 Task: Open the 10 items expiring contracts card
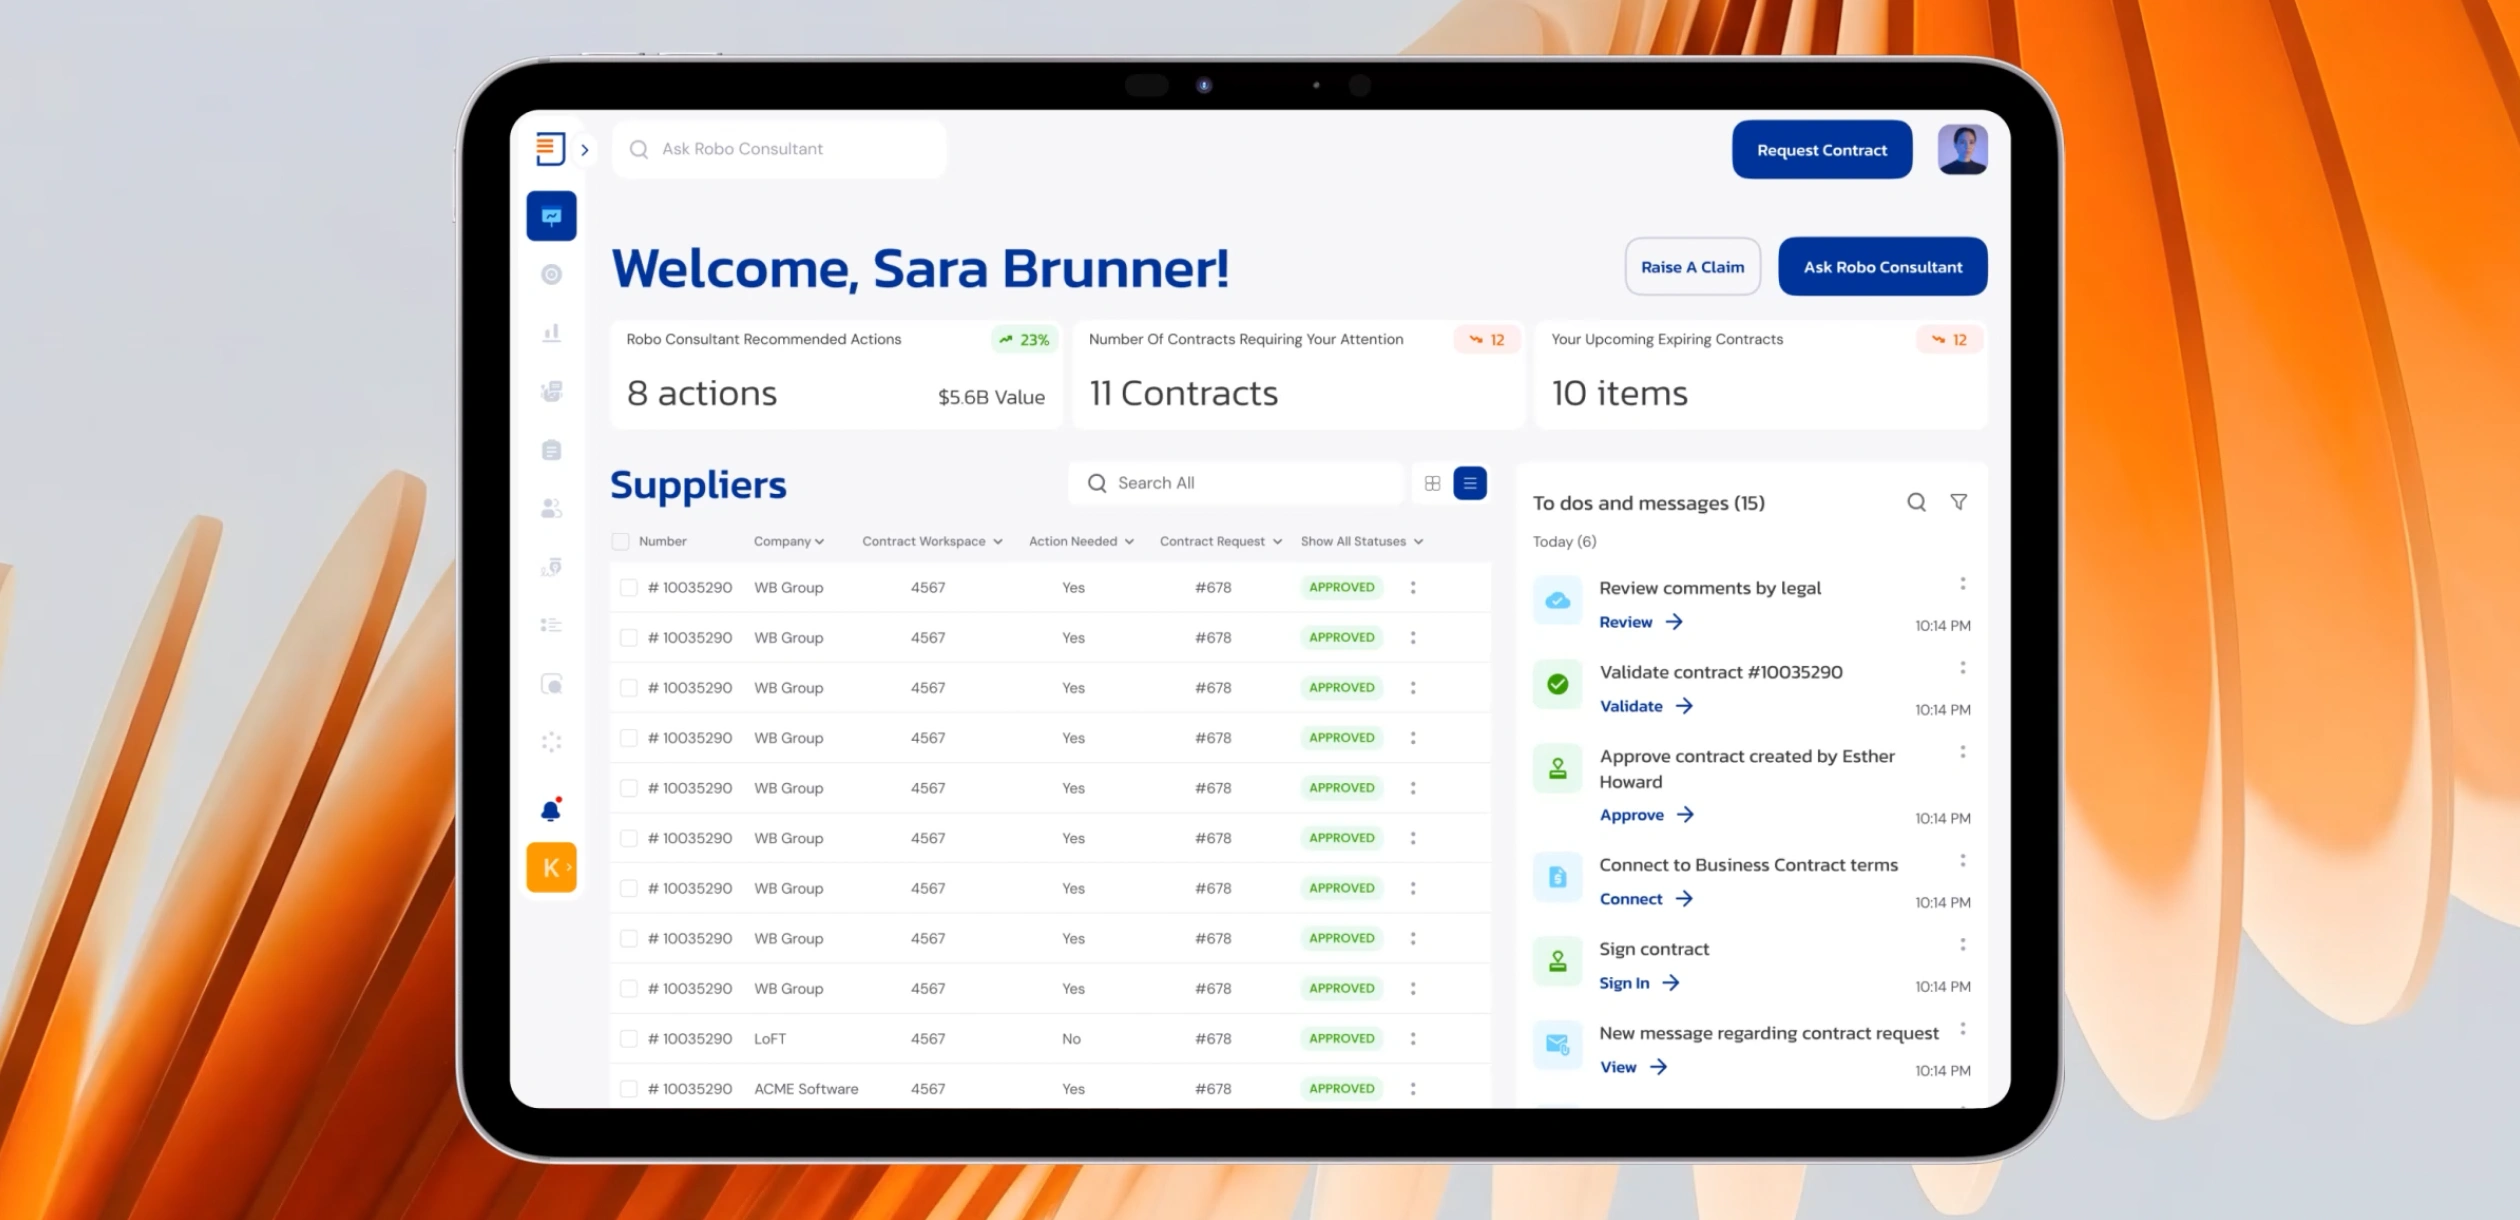1761,375
